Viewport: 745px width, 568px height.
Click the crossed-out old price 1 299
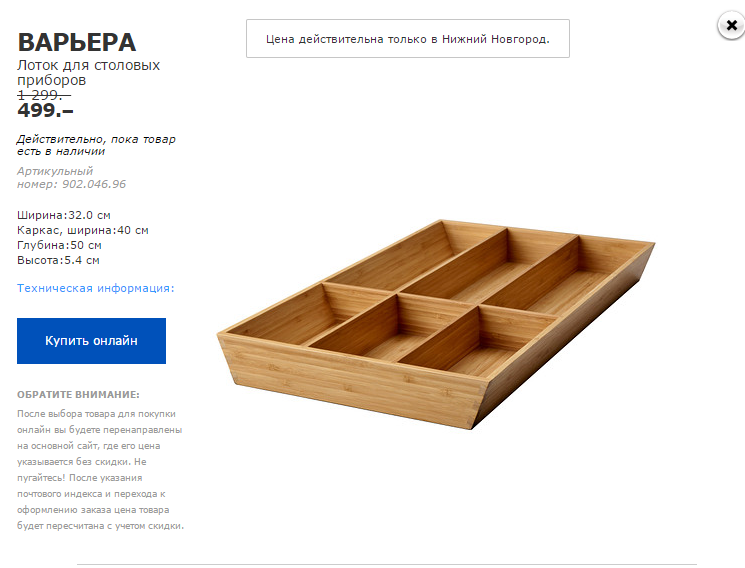click(x=44, y=95)
